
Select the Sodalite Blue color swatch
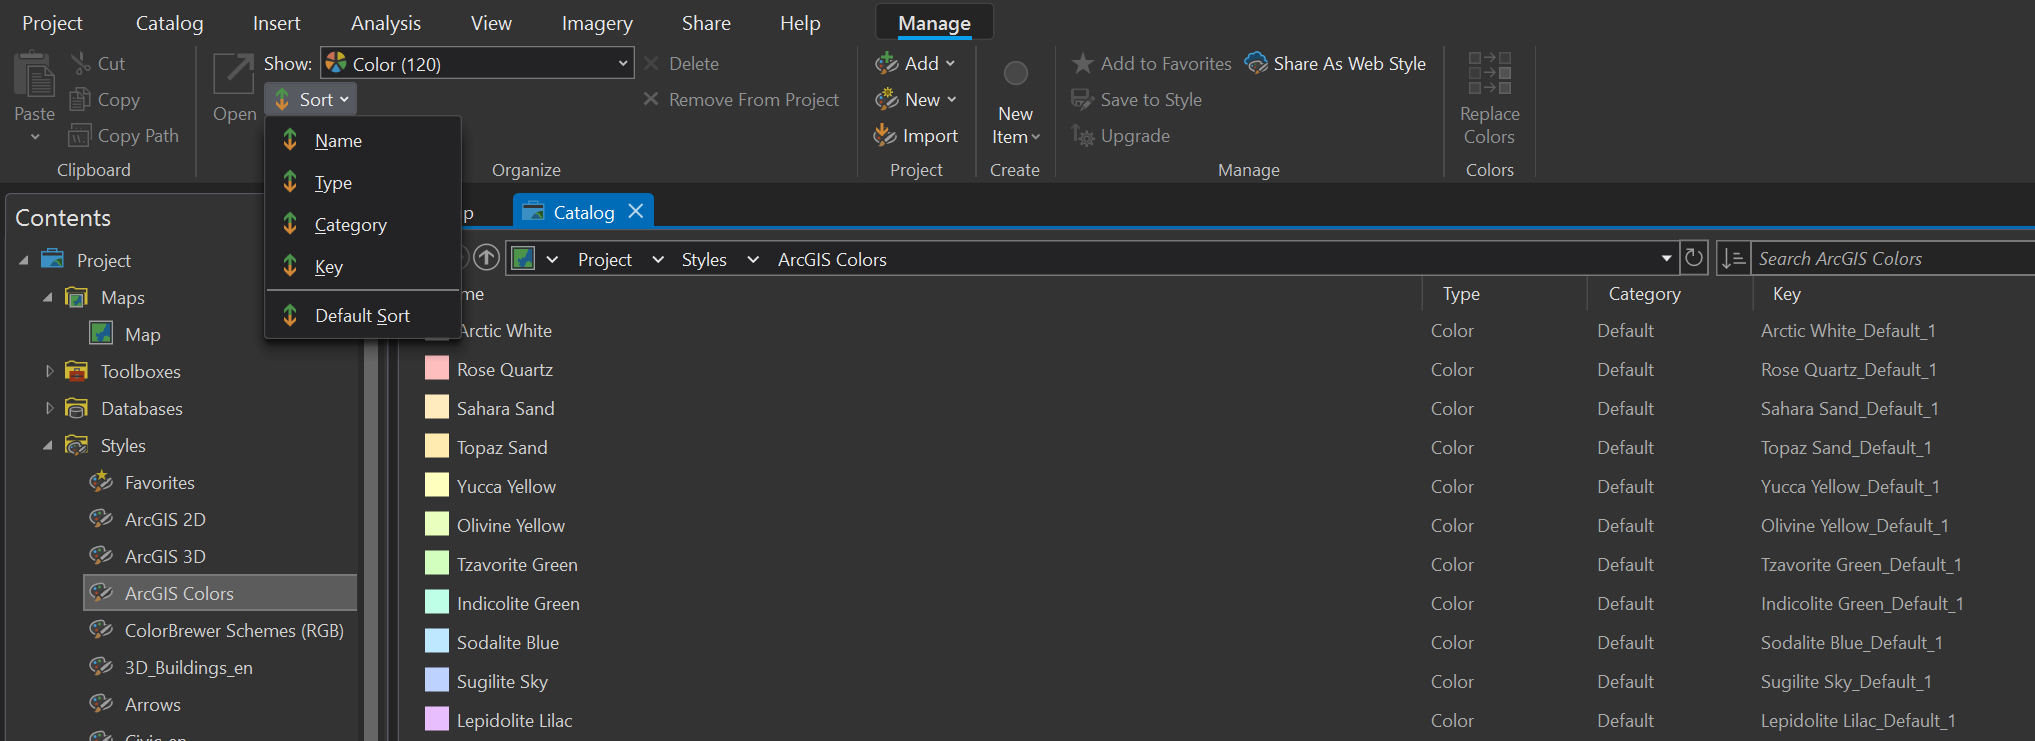[x=436, y=641]
